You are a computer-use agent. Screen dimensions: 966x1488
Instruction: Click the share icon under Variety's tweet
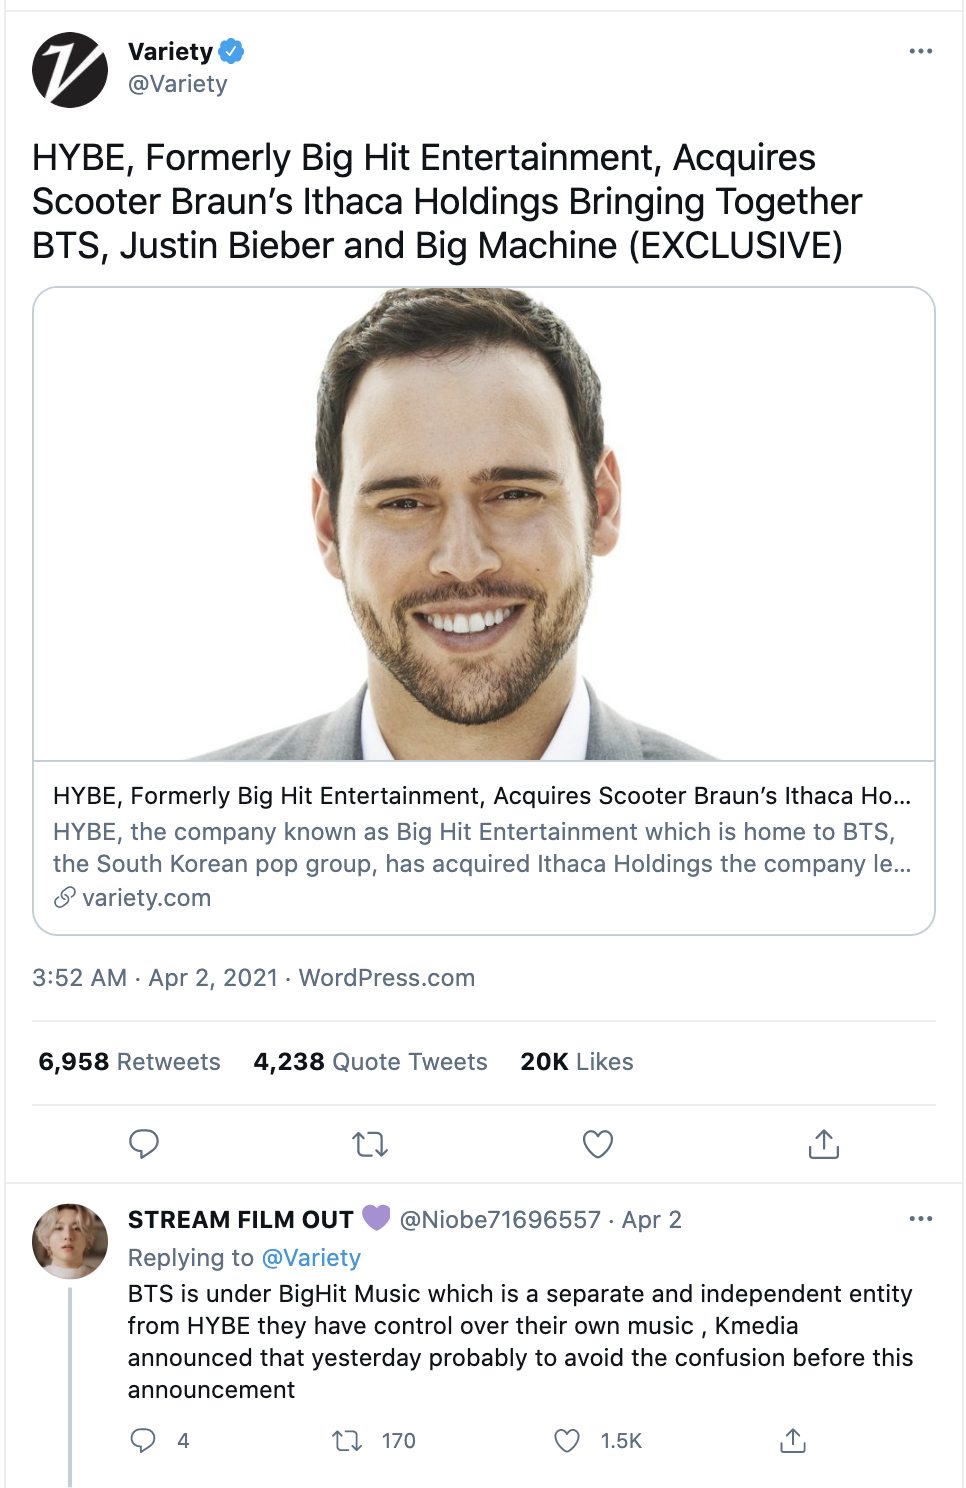(x=823, y=1143)
